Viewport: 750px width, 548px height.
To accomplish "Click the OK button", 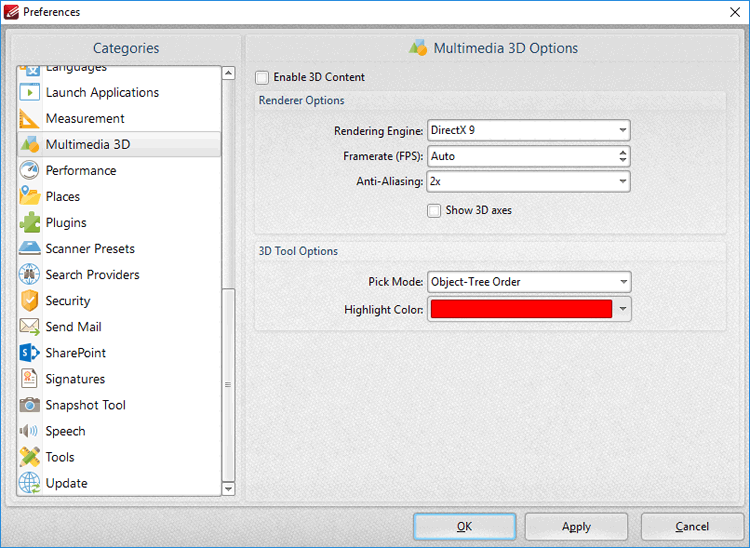I will [x=464, y=526].
